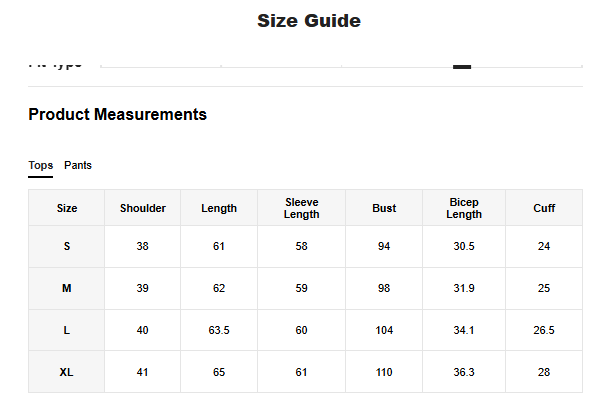This screenshot has width=605, height=401.
Task: Click the Size Guide heading
Action: pos(309,21)
